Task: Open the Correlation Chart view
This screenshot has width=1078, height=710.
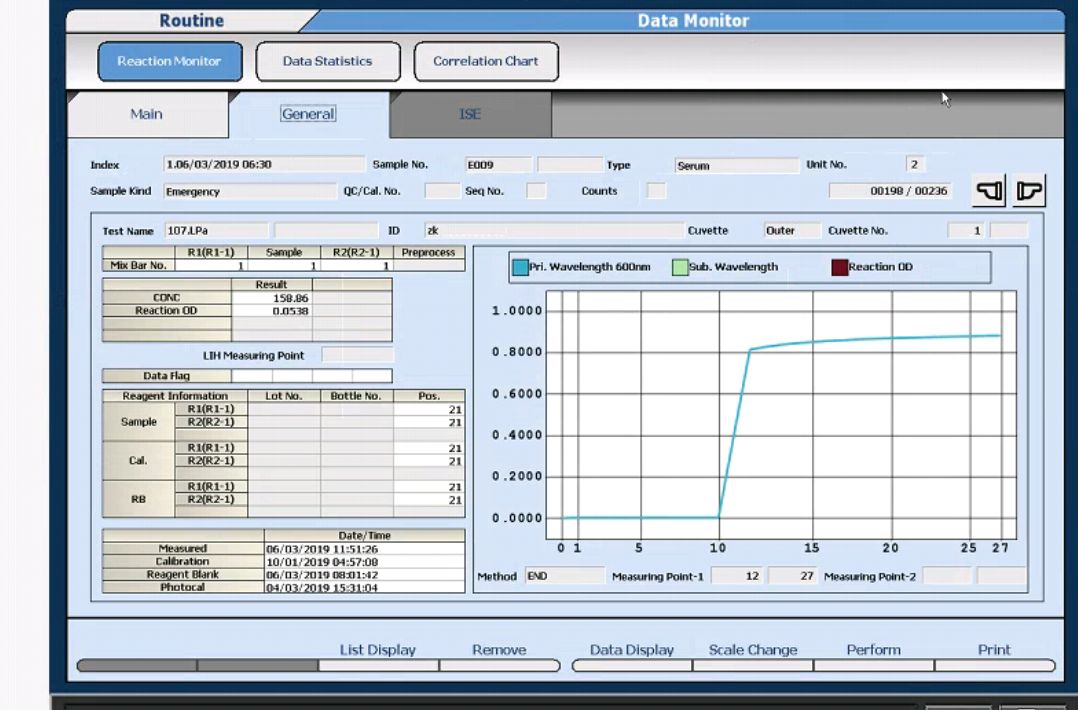Action: click(x=486, y=61)
